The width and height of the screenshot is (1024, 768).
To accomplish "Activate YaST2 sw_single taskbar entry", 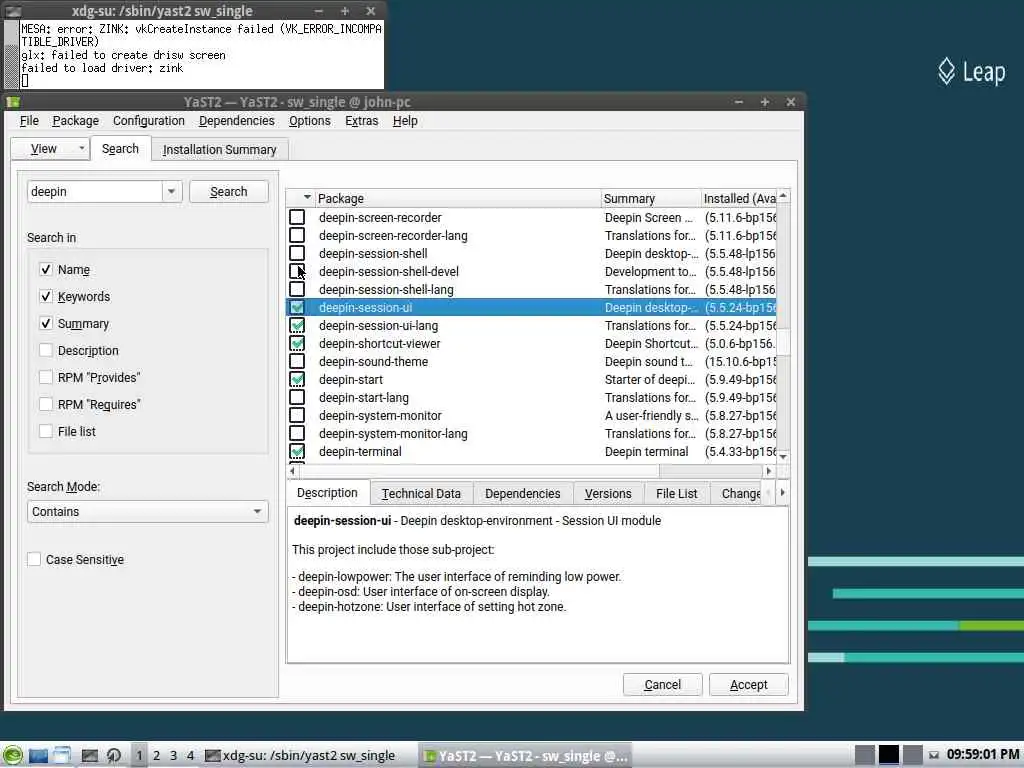I will click(x=526, y=756).
